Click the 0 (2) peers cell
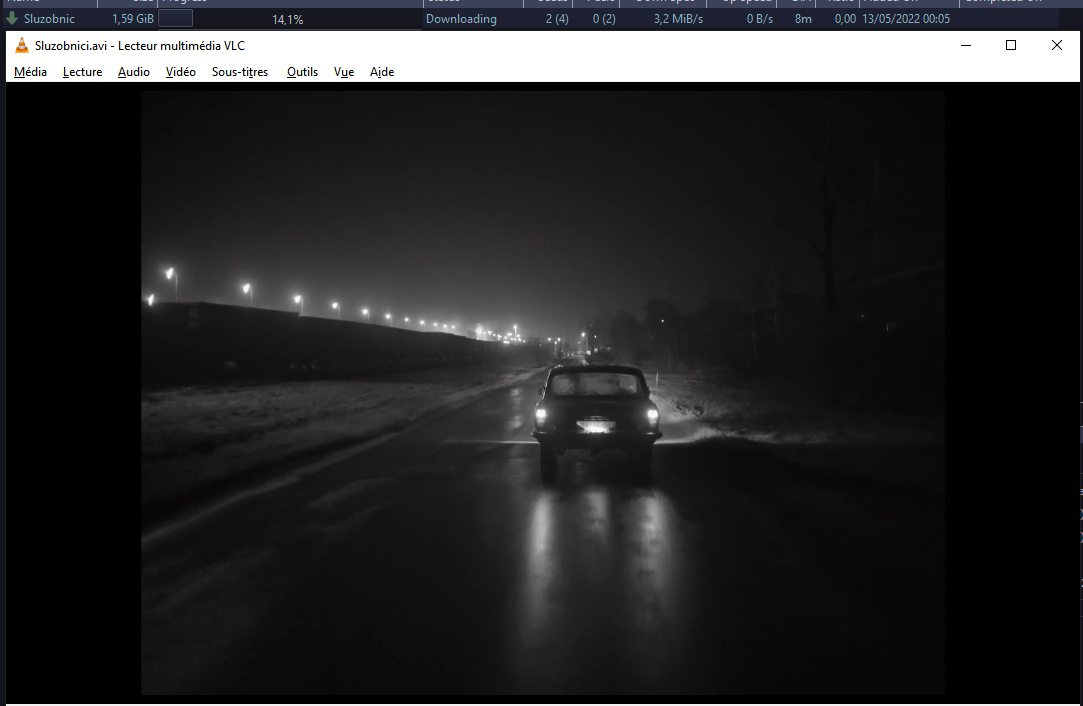The image size is (1083, 706). pyautogui.click(x=604, y=19)
